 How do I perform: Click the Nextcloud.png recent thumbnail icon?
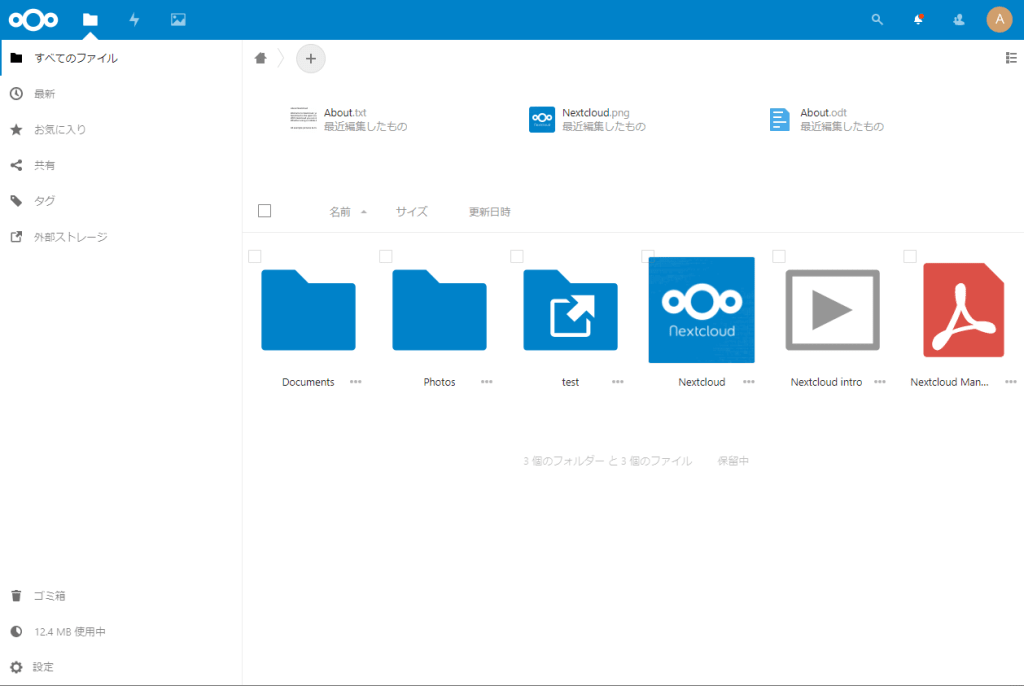542,120
